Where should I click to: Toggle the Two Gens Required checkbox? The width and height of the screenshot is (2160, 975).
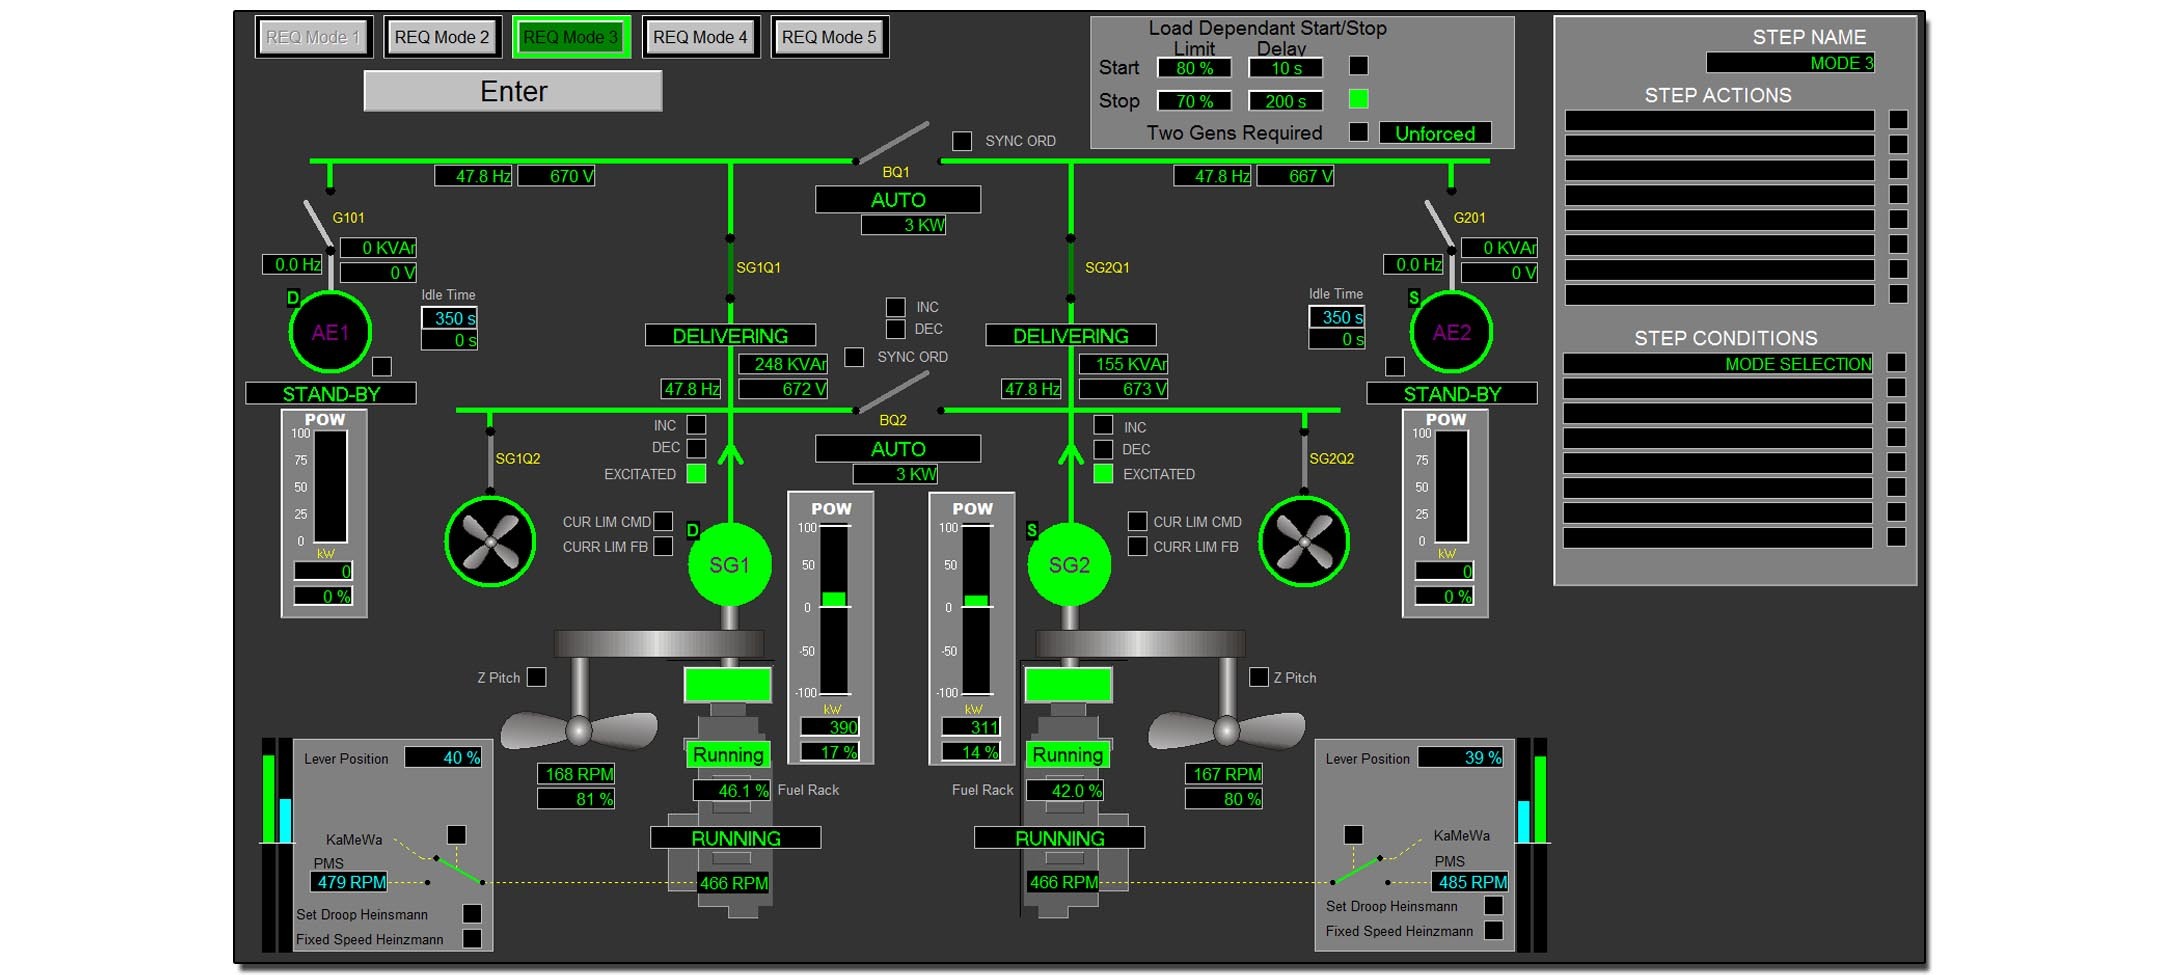[x=1358, y=132]
